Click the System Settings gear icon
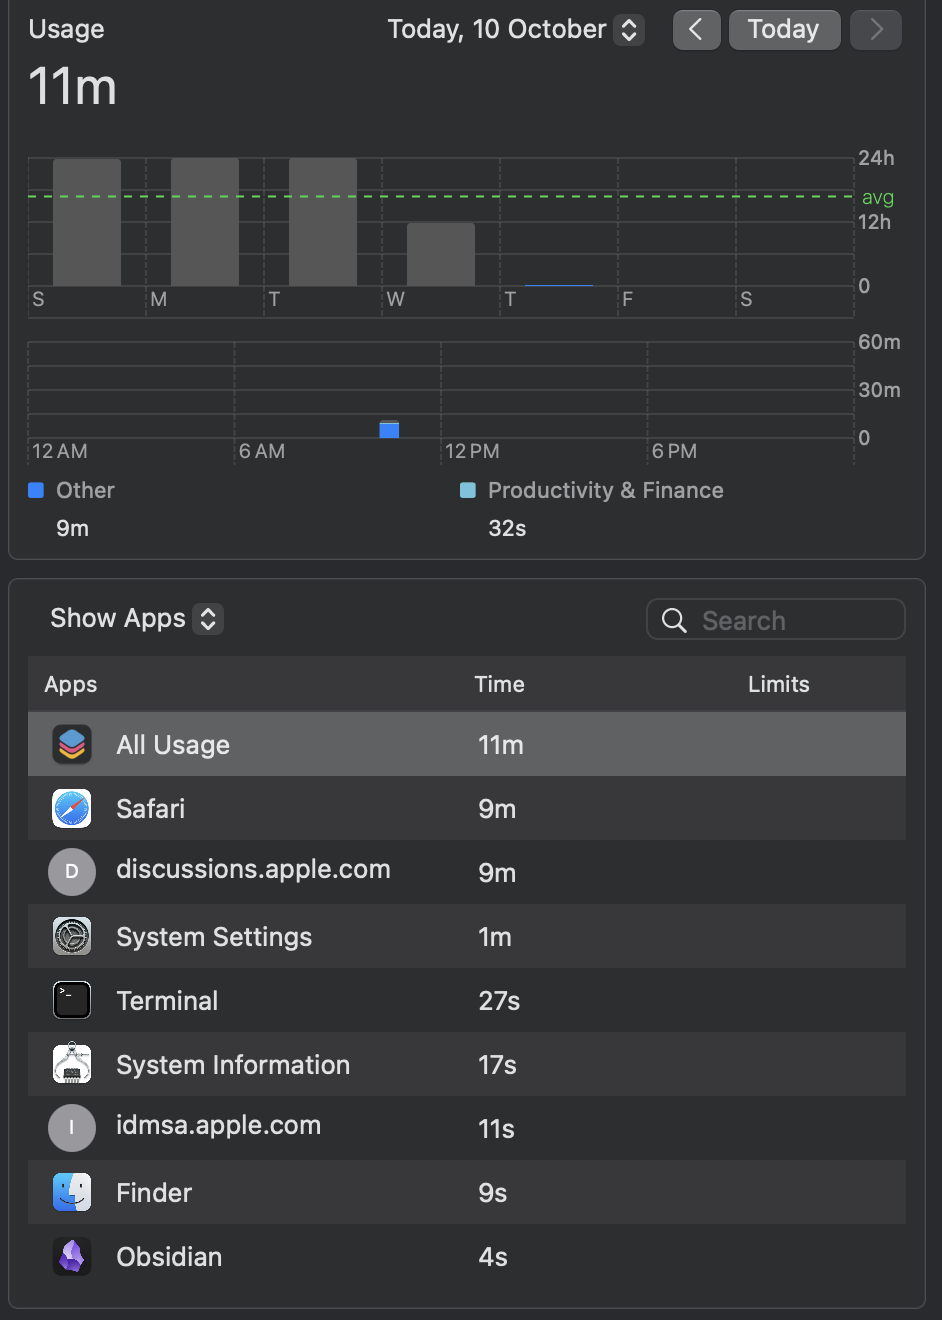 72,936
